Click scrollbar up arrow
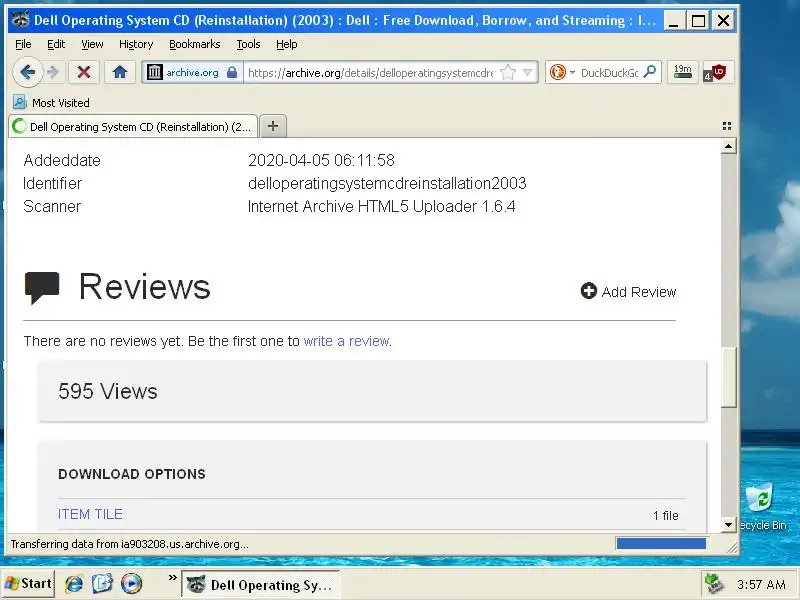800x600 pixels. click(729, 146)
